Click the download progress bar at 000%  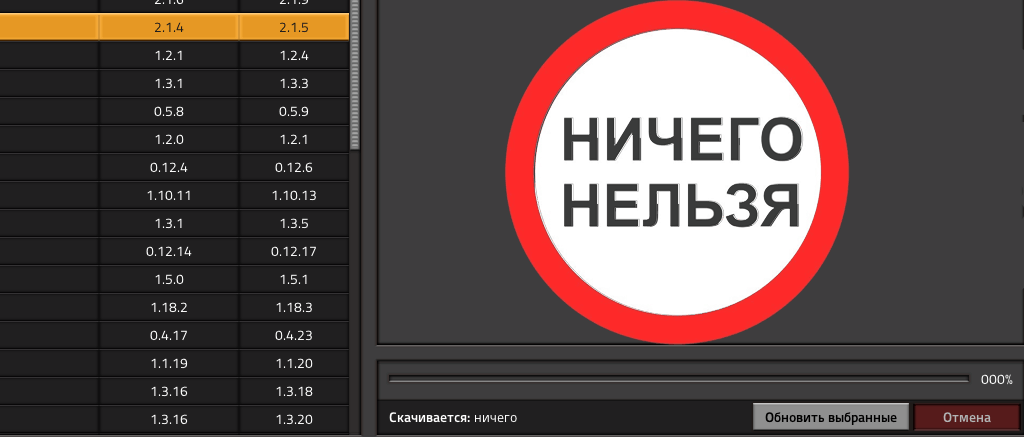(x=678, y=379)
